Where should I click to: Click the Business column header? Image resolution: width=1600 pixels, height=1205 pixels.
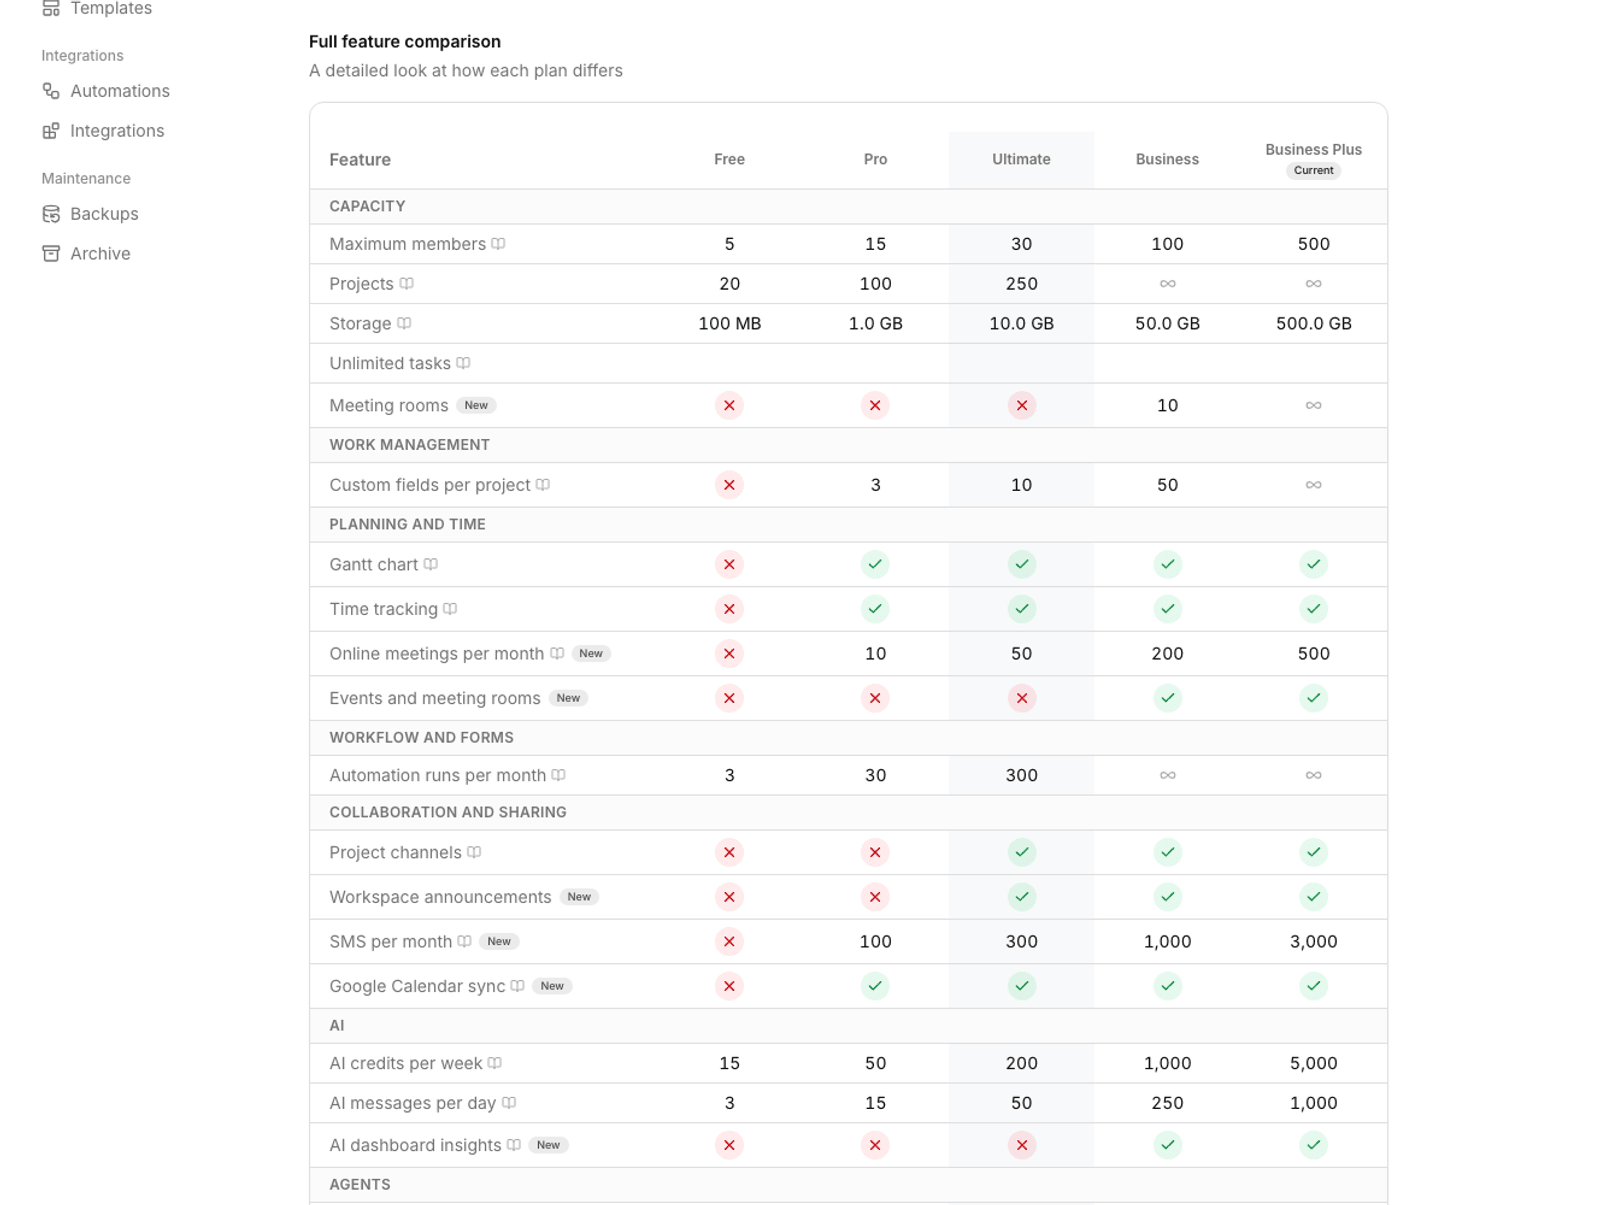[1167, 160]
